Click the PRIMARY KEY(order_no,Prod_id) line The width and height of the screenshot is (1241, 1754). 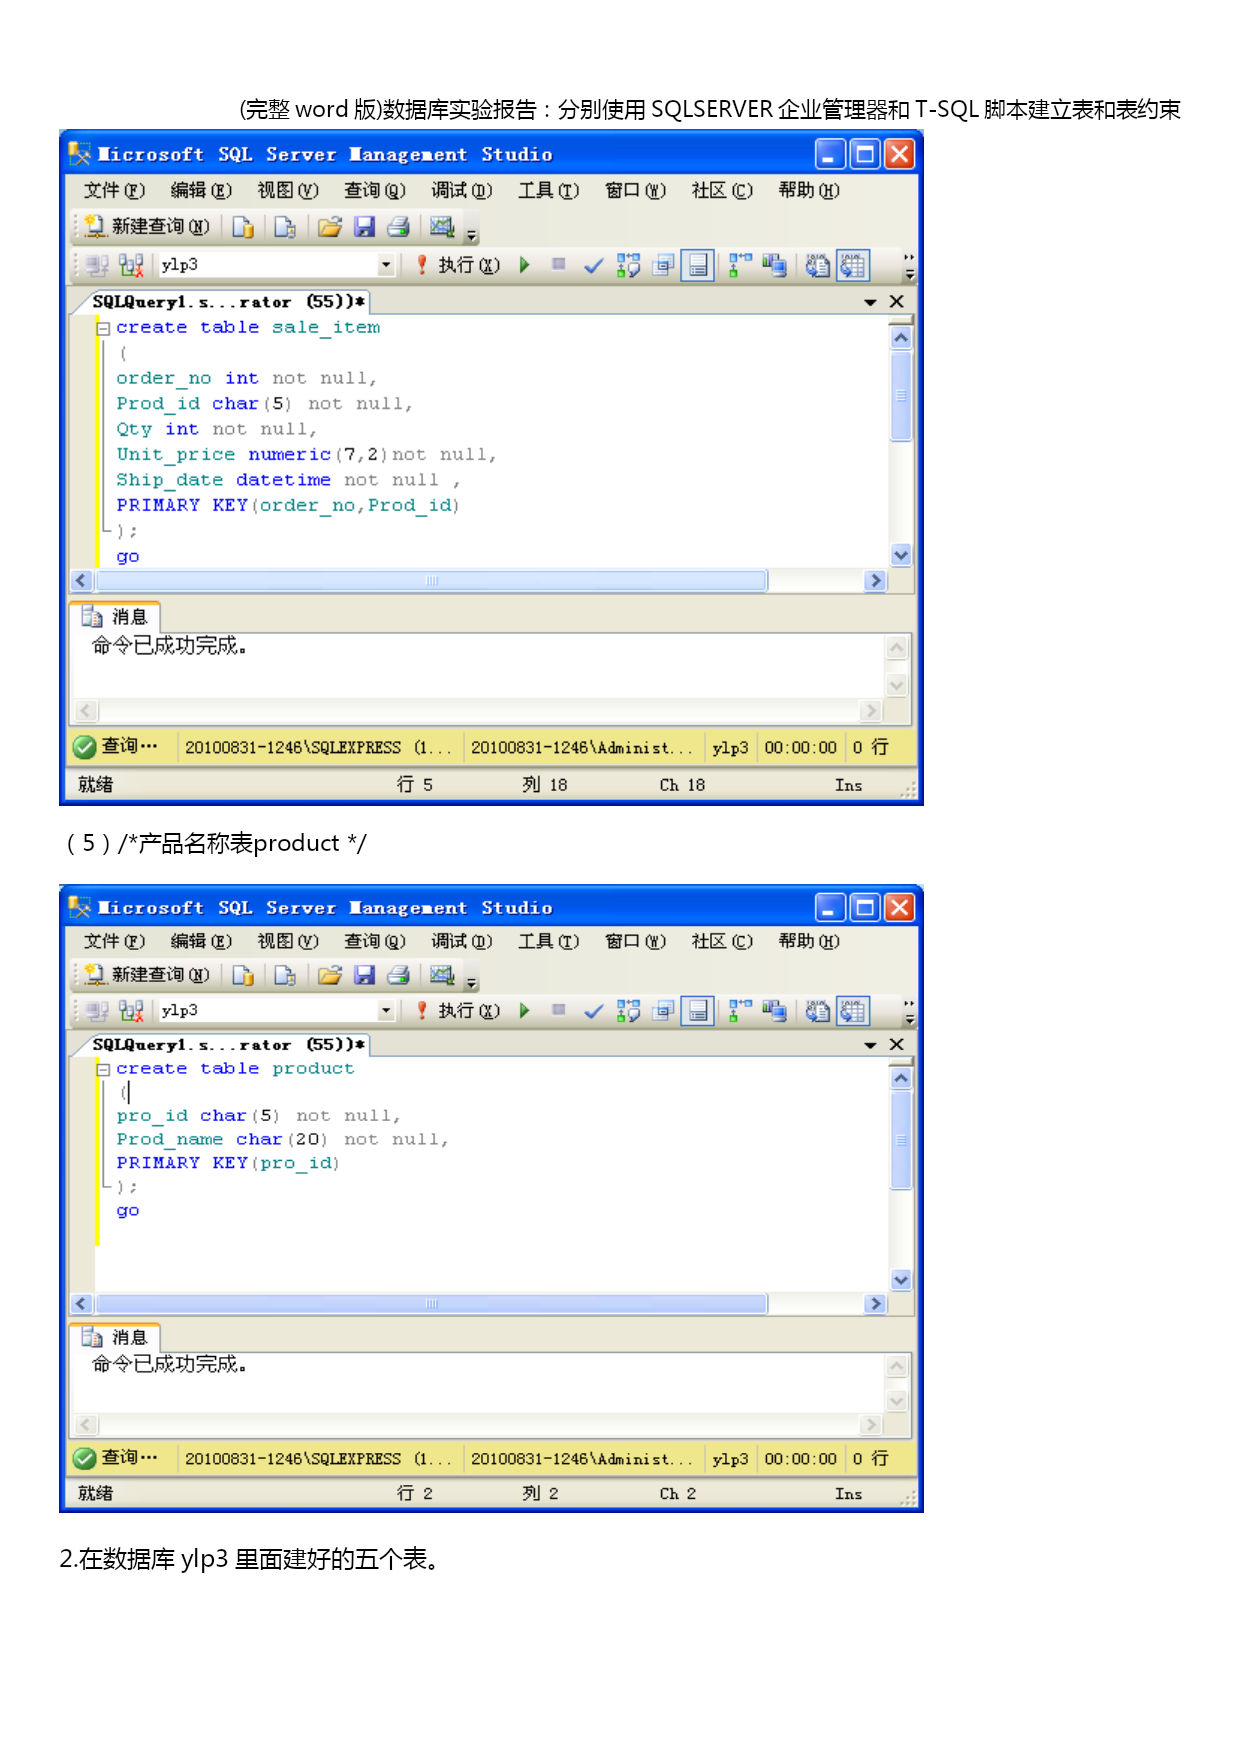(x=288, y=506)
